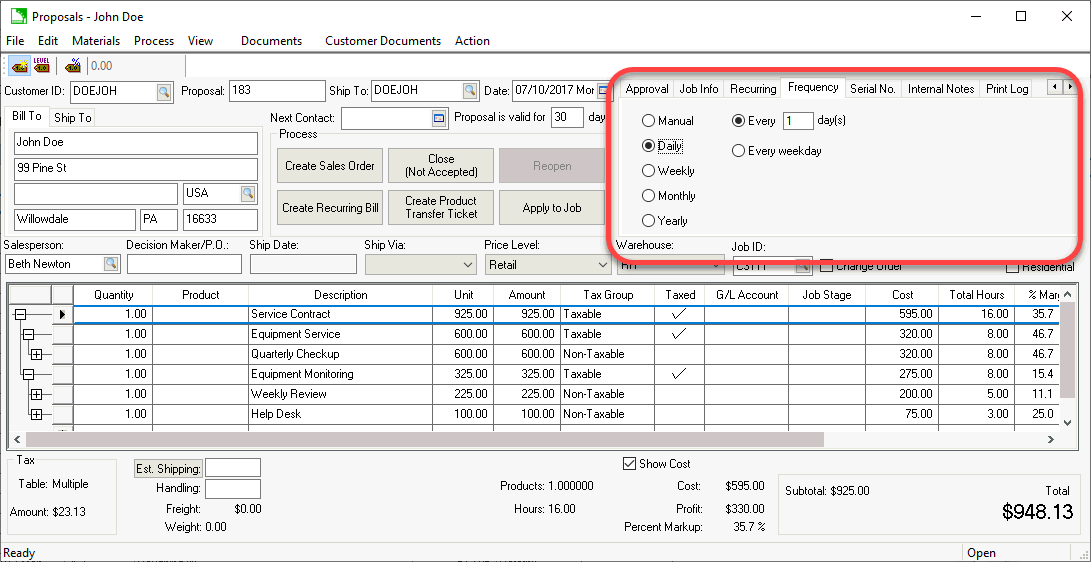
Task: Open Customer ID lookup magnifier
Action: tap(163, 91)
